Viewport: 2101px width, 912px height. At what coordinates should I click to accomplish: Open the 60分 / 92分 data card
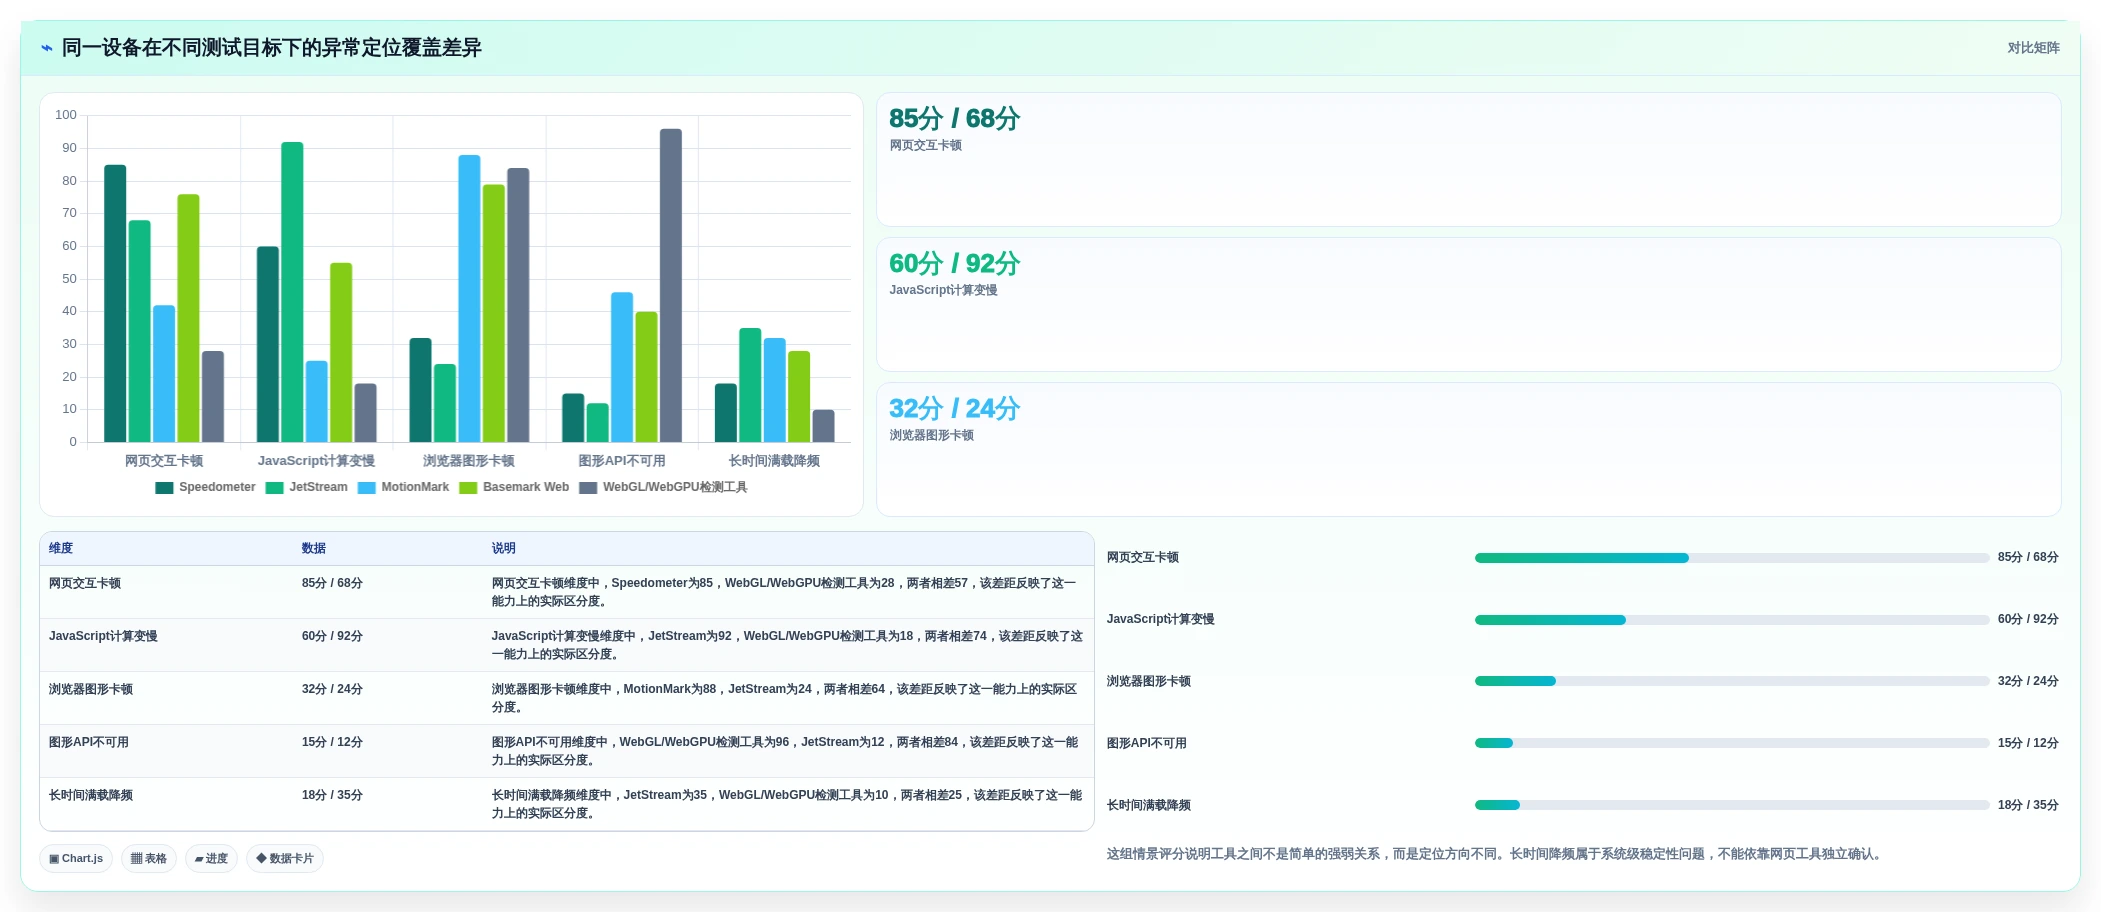[1468, 305]
